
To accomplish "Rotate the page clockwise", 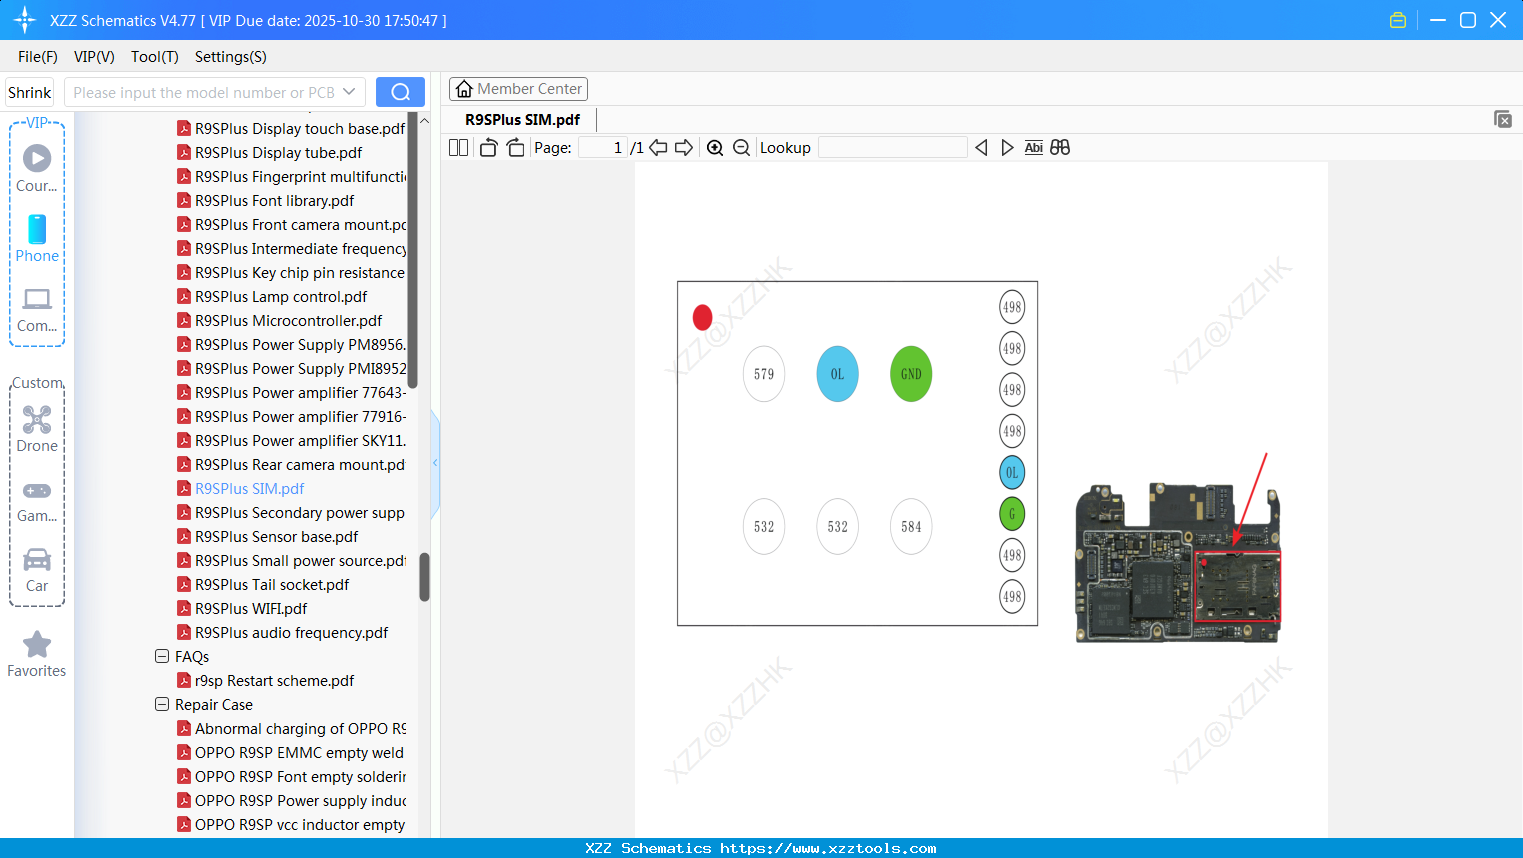I will click(515, 148).
